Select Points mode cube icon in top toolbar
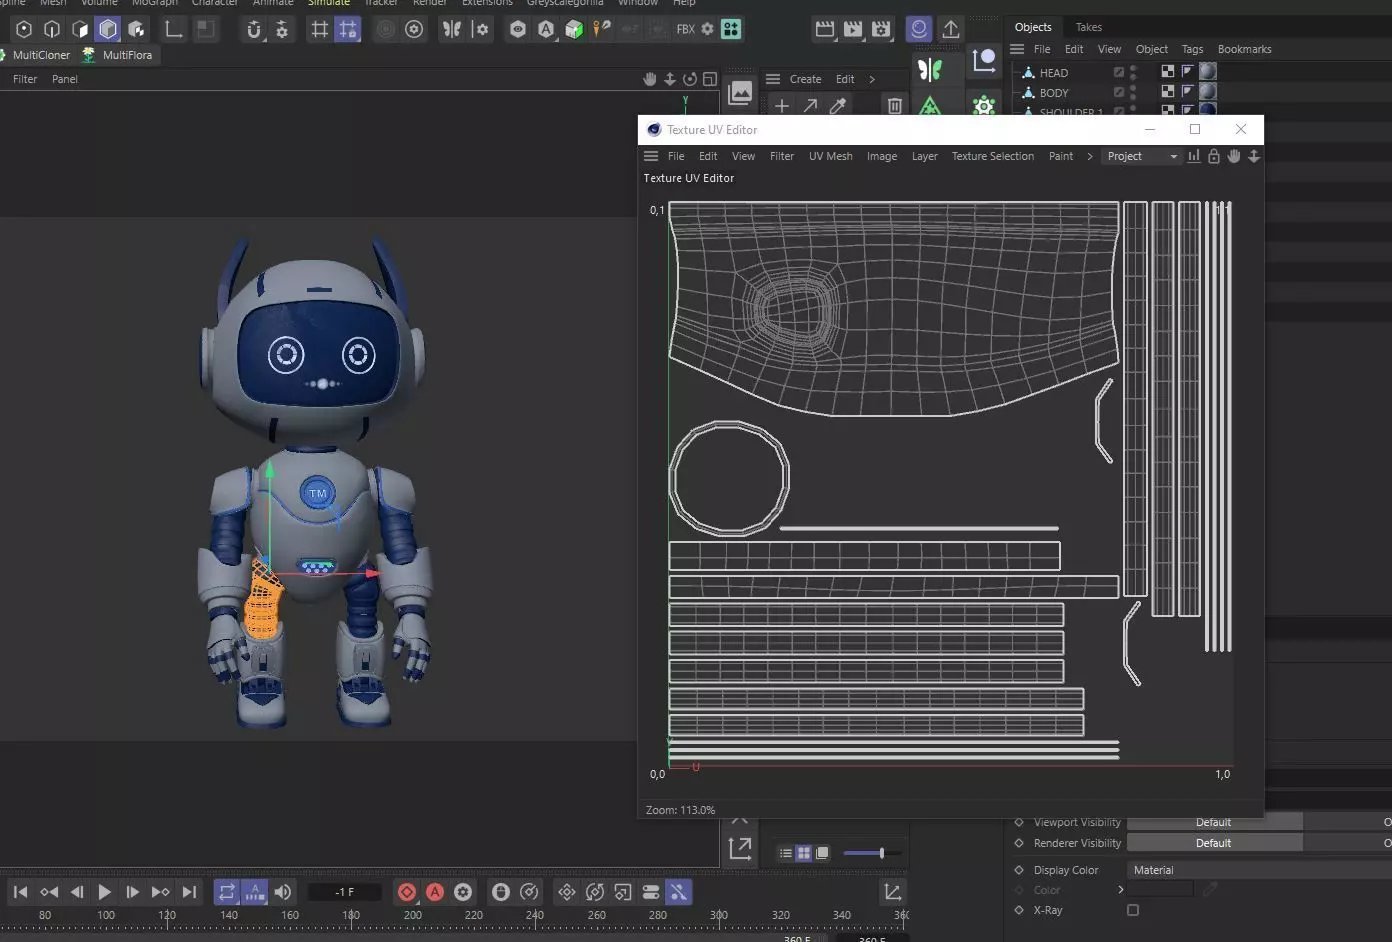This screenshot has width=1392, height=942. [x=24, y=29]
